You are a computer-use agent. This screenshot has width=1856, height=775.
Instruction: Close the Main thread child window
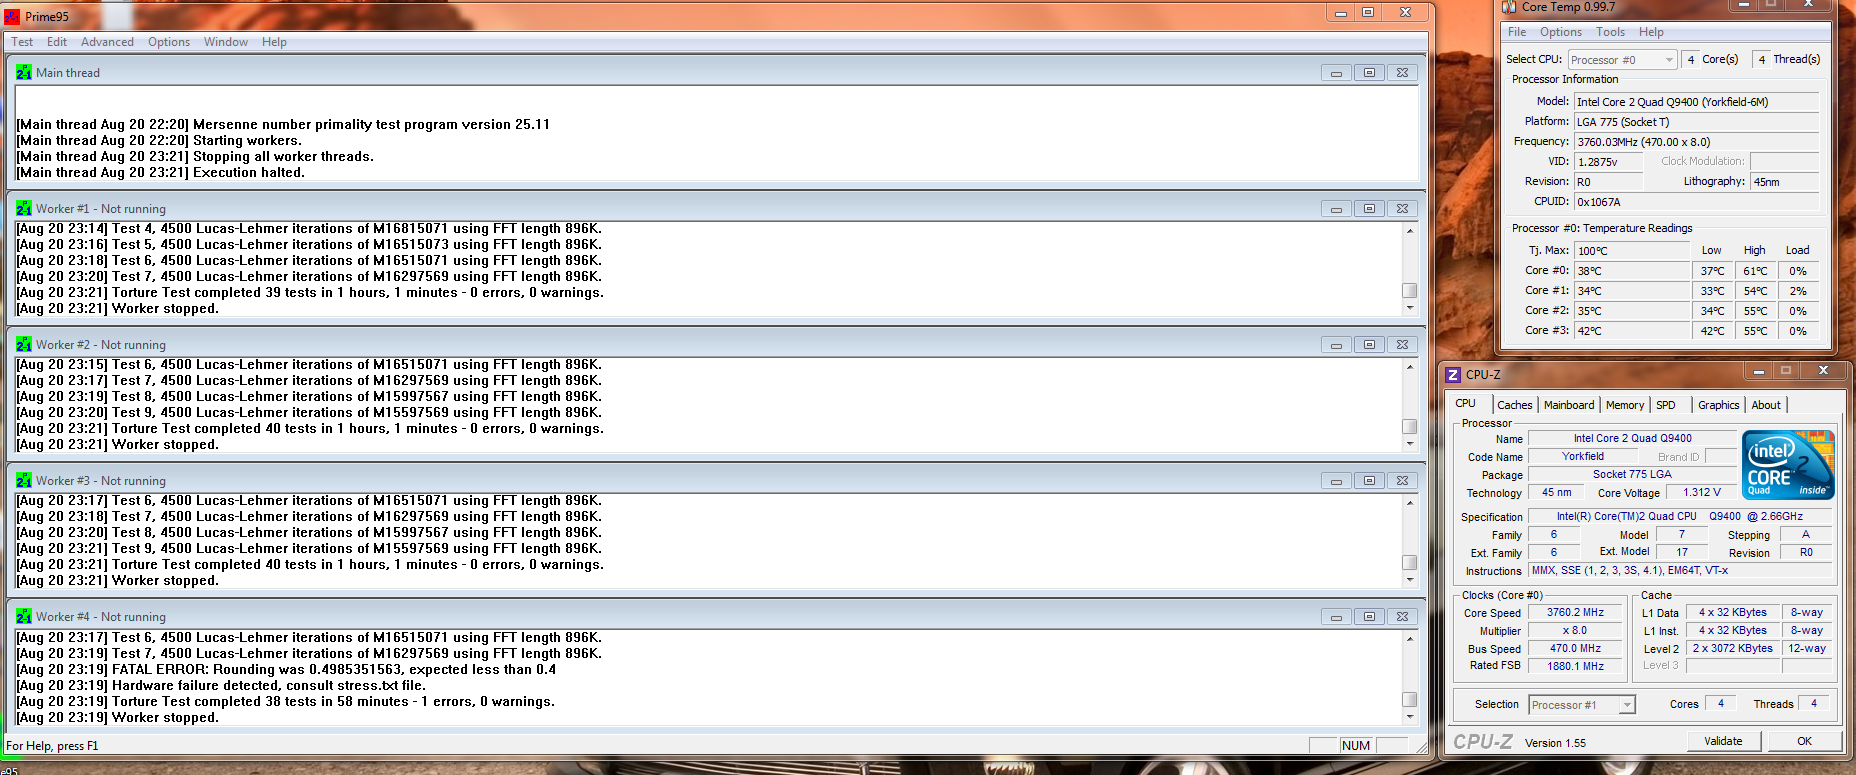(x=1402, y=73)
